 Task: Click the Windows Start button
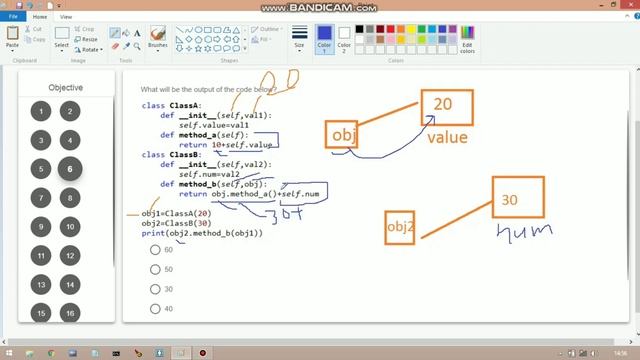tap(8, 353)
